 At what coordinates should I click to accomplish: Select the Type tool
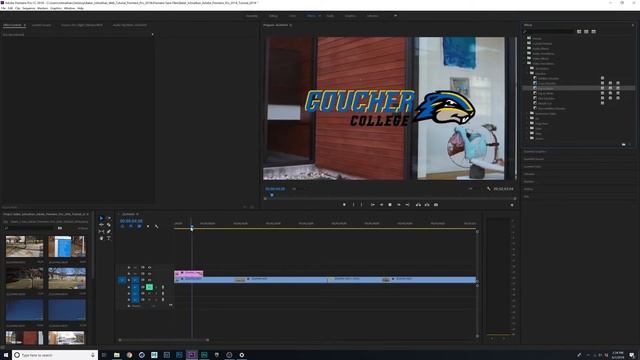click(x=109, y=238)
